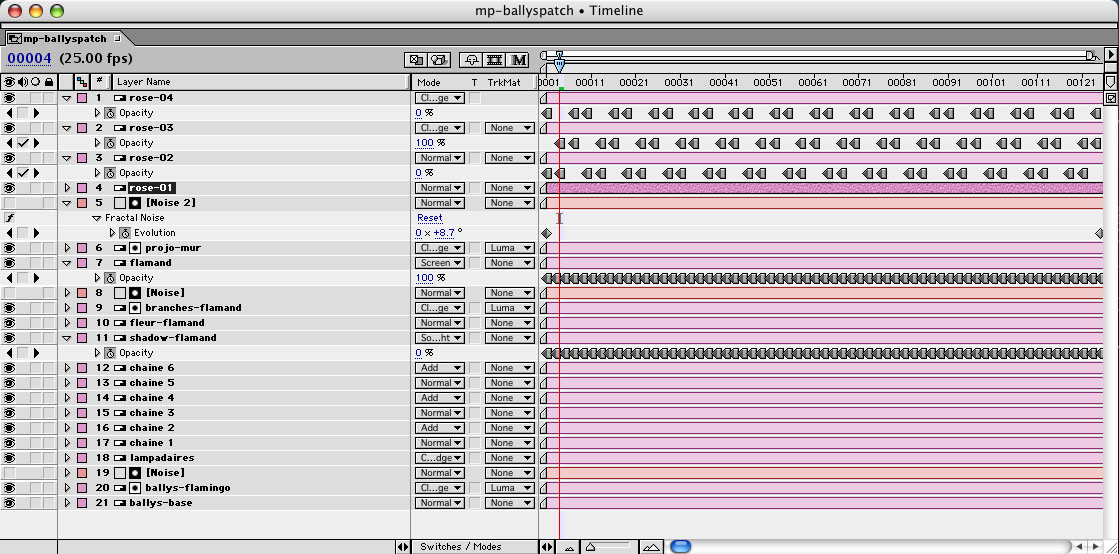Click the zoom-in mountains icon for timeline
This screenshot has height=554, width=1119.
point(651,547)
